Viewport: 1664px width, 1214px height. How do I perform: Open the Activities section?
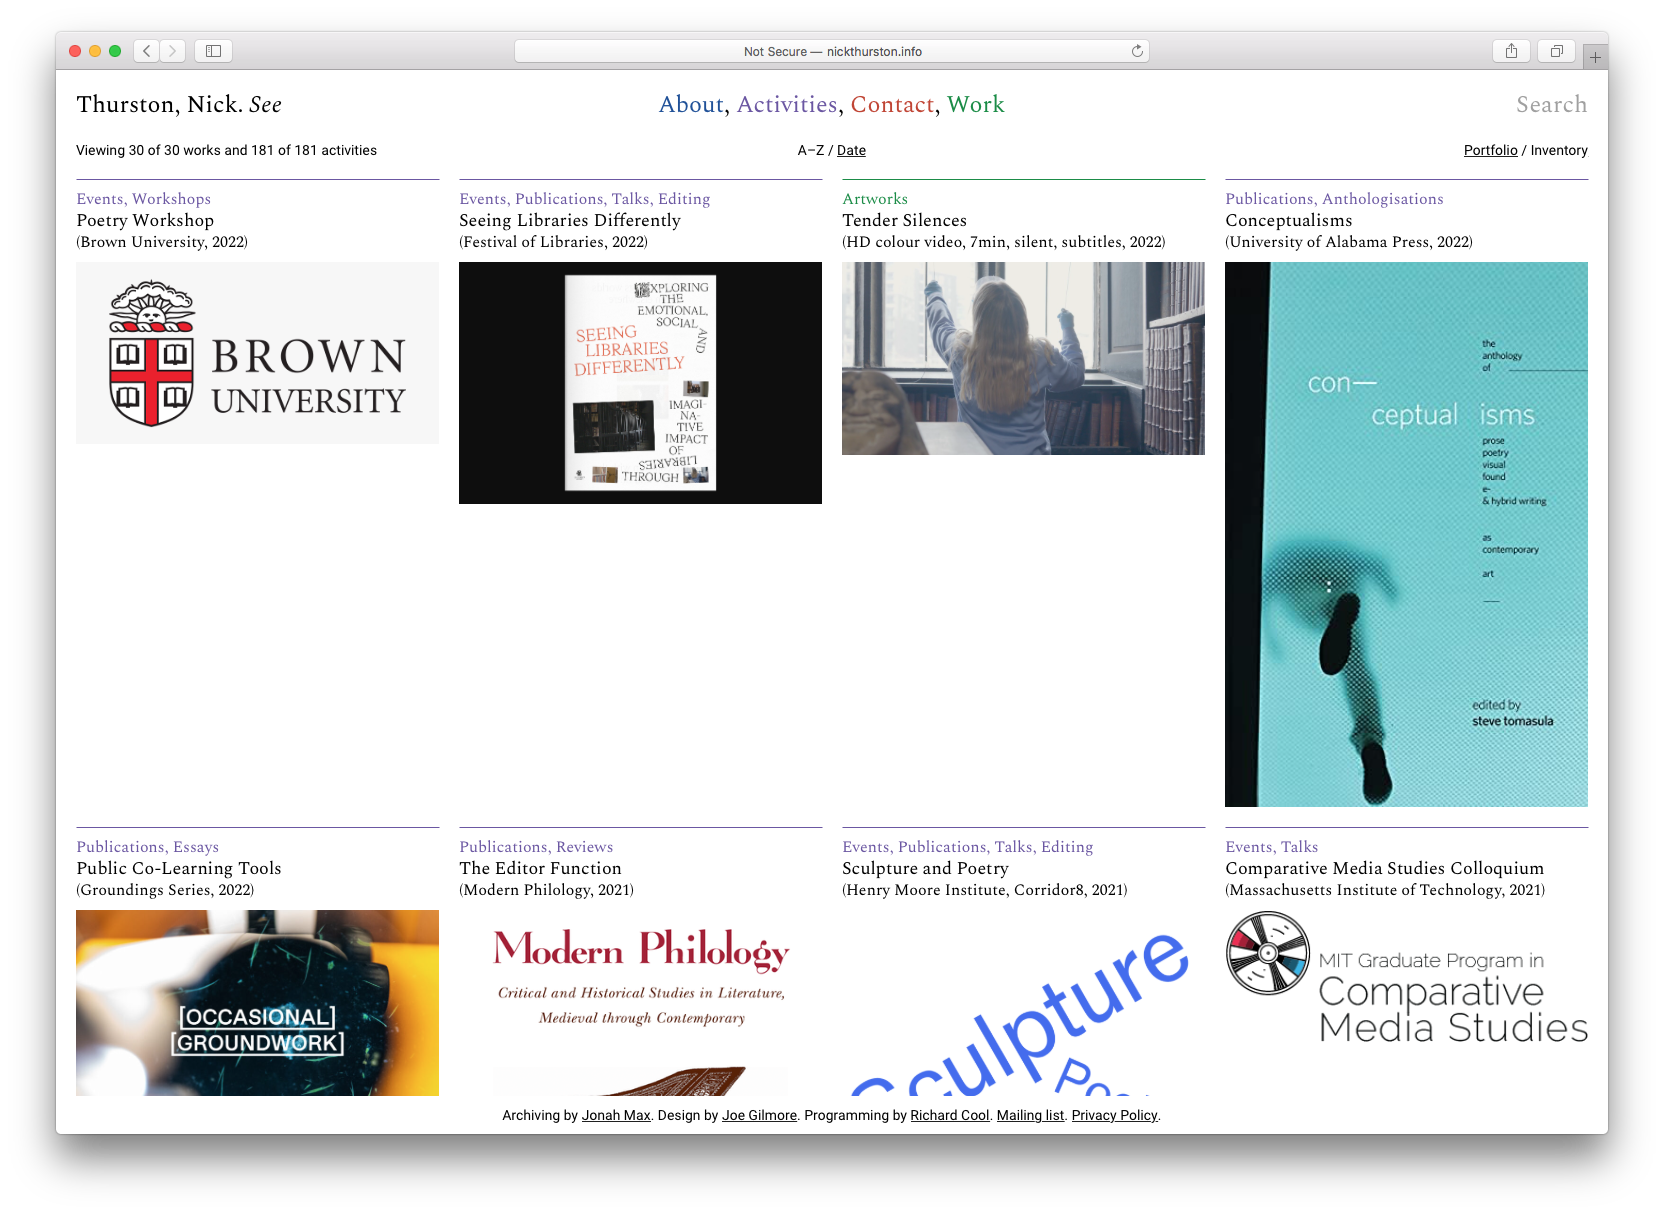tap(787, 104)
